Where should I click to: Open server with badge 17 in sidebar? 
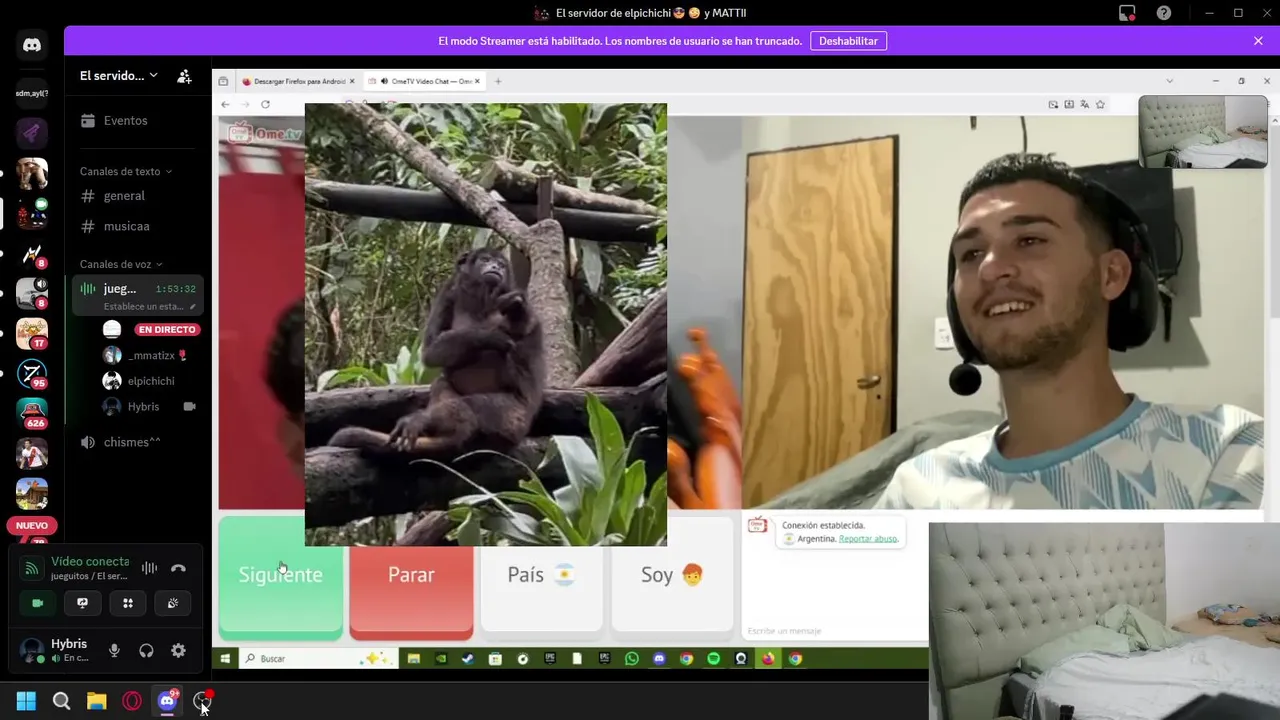click(32, 333)
